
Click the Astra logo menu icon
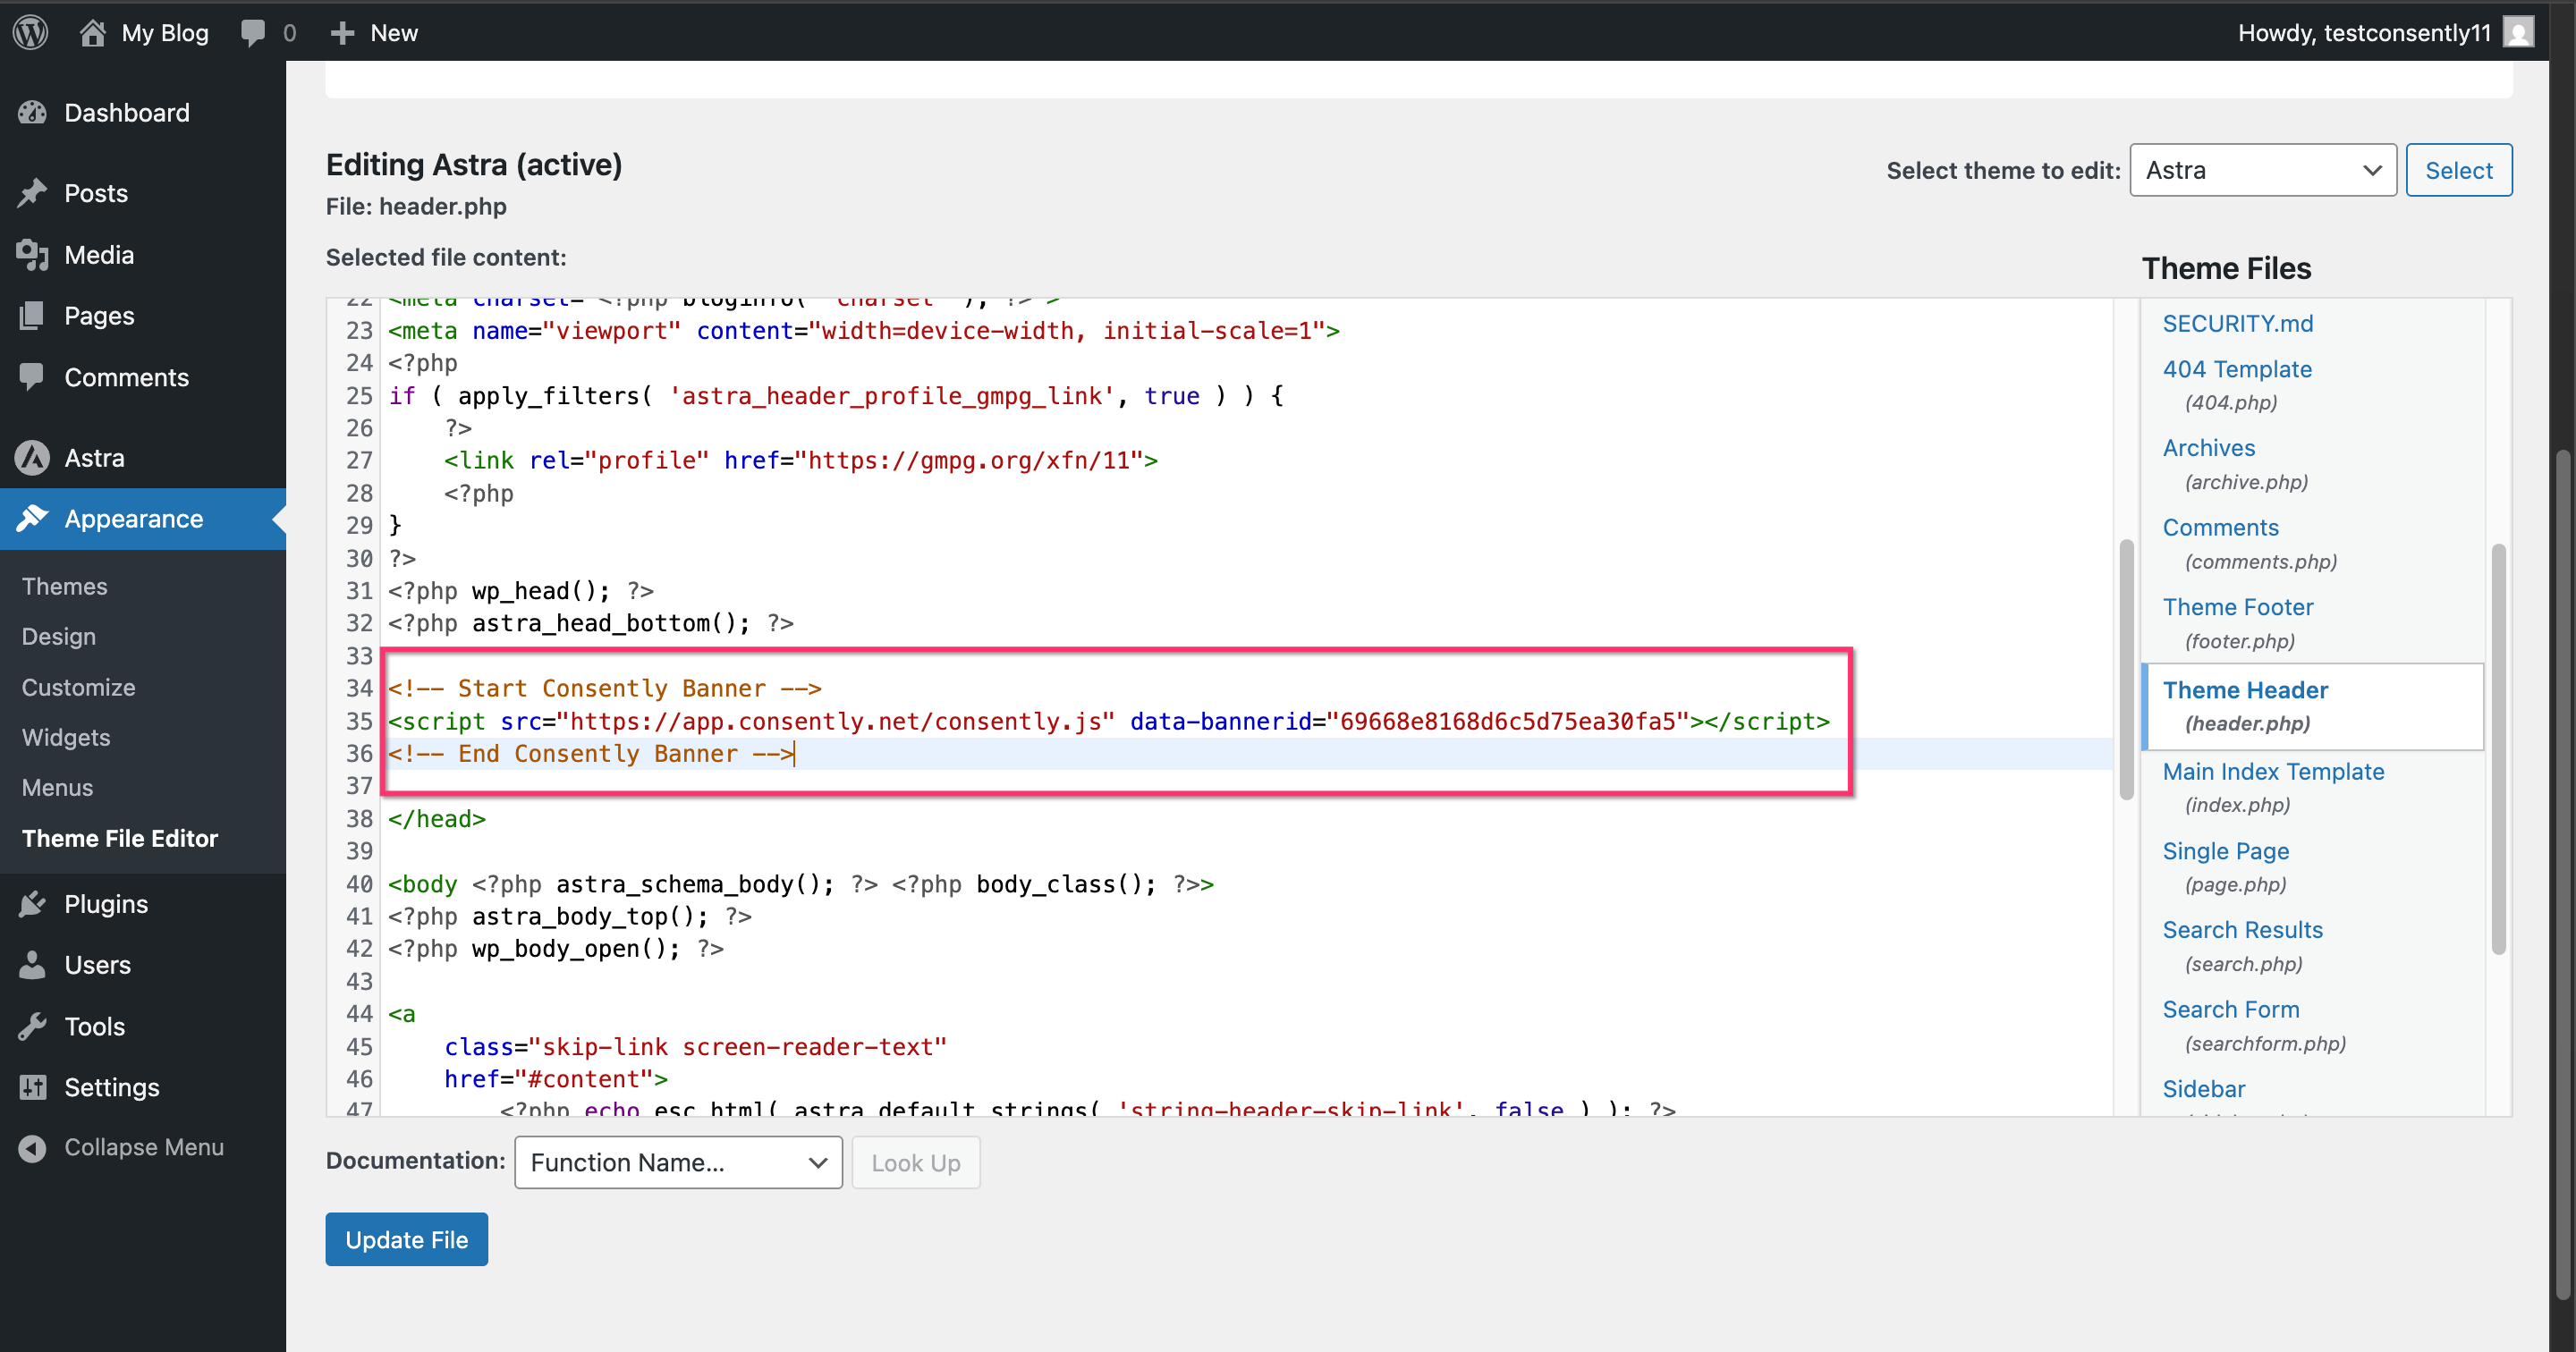32,458
